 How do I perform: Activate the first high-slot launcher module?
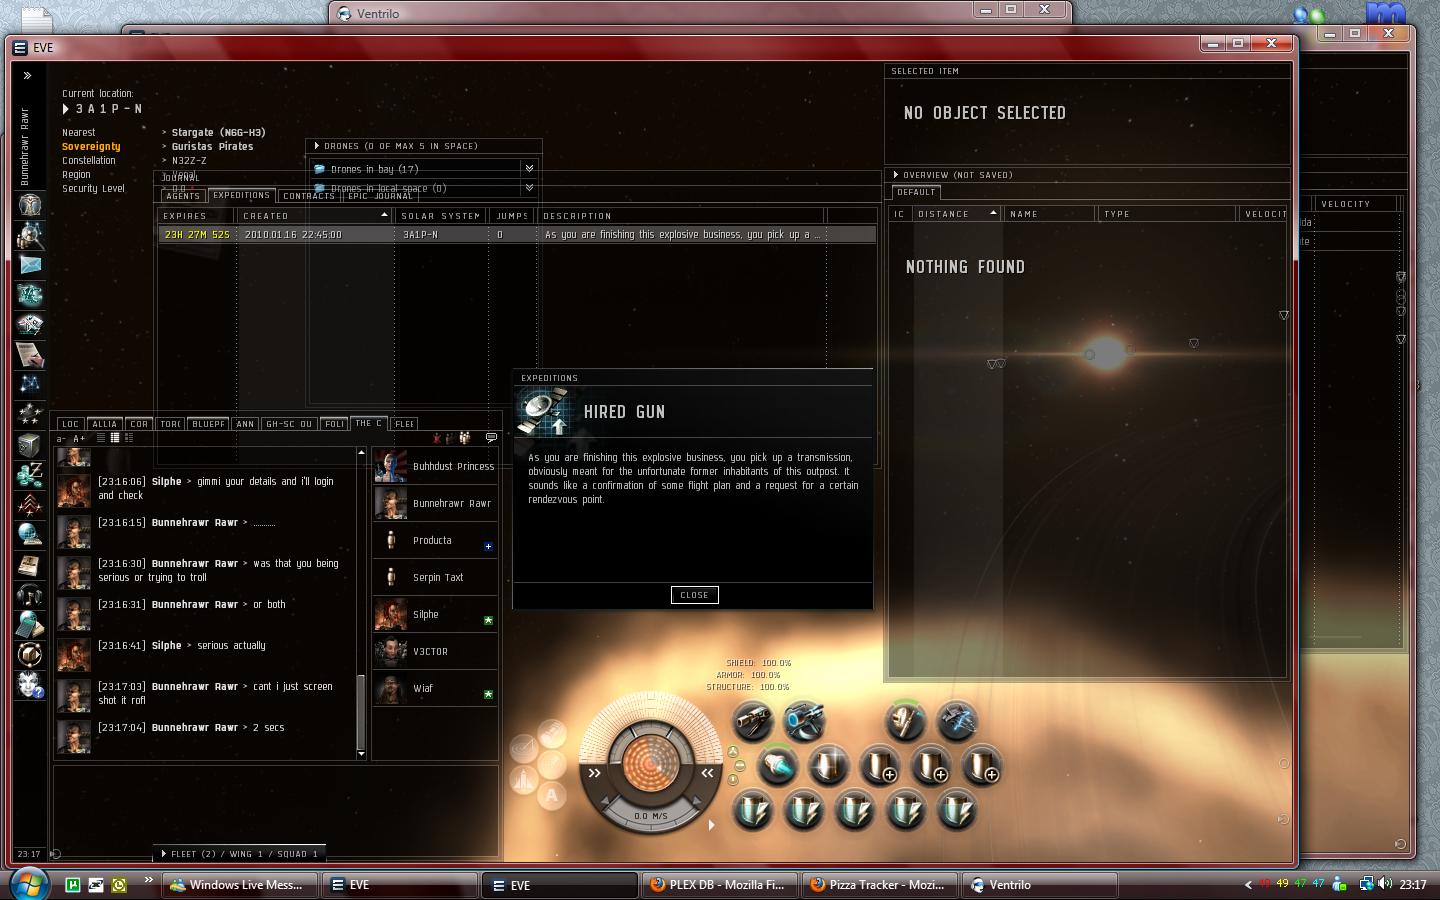point(752,721)
